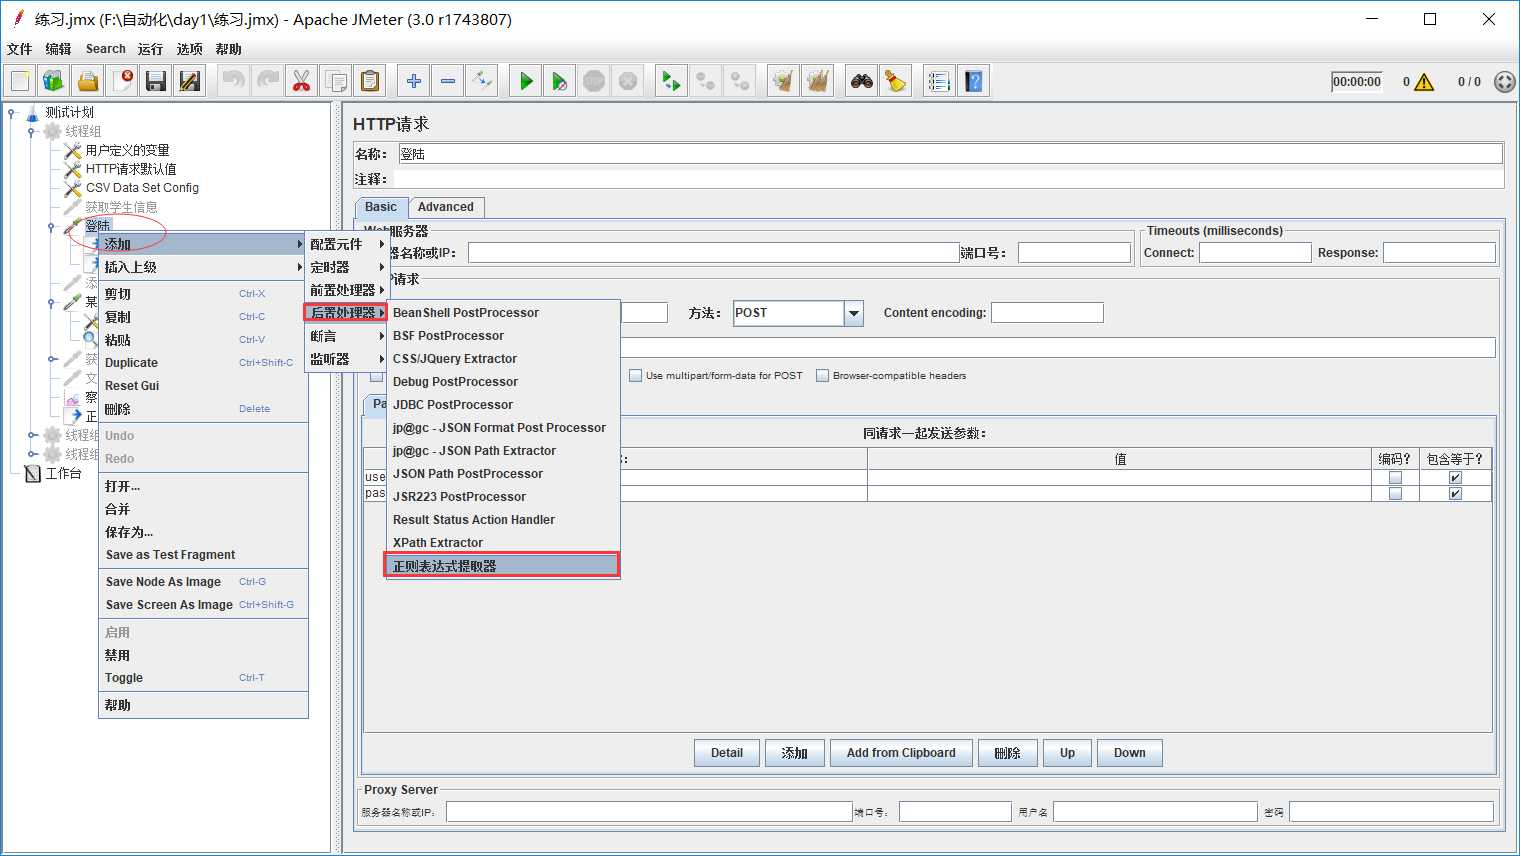1520x856 pixels.
Task: Toggle Use multipart/form-data for POST
Action: [x=635, y=376]
